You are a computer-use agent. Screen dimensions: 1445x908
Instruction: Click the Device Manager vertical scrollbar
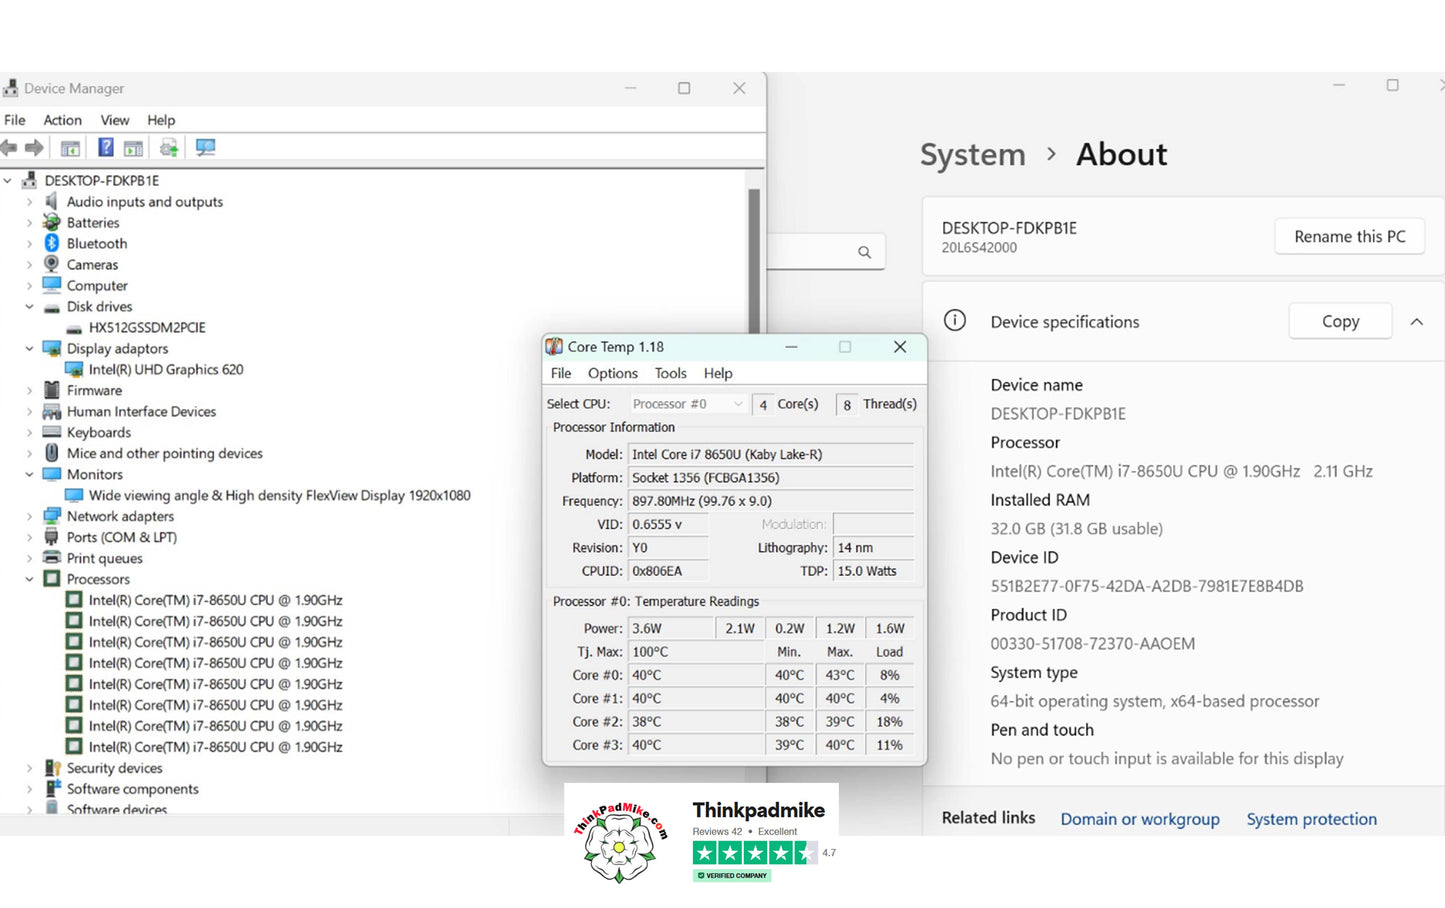point(754,260)
